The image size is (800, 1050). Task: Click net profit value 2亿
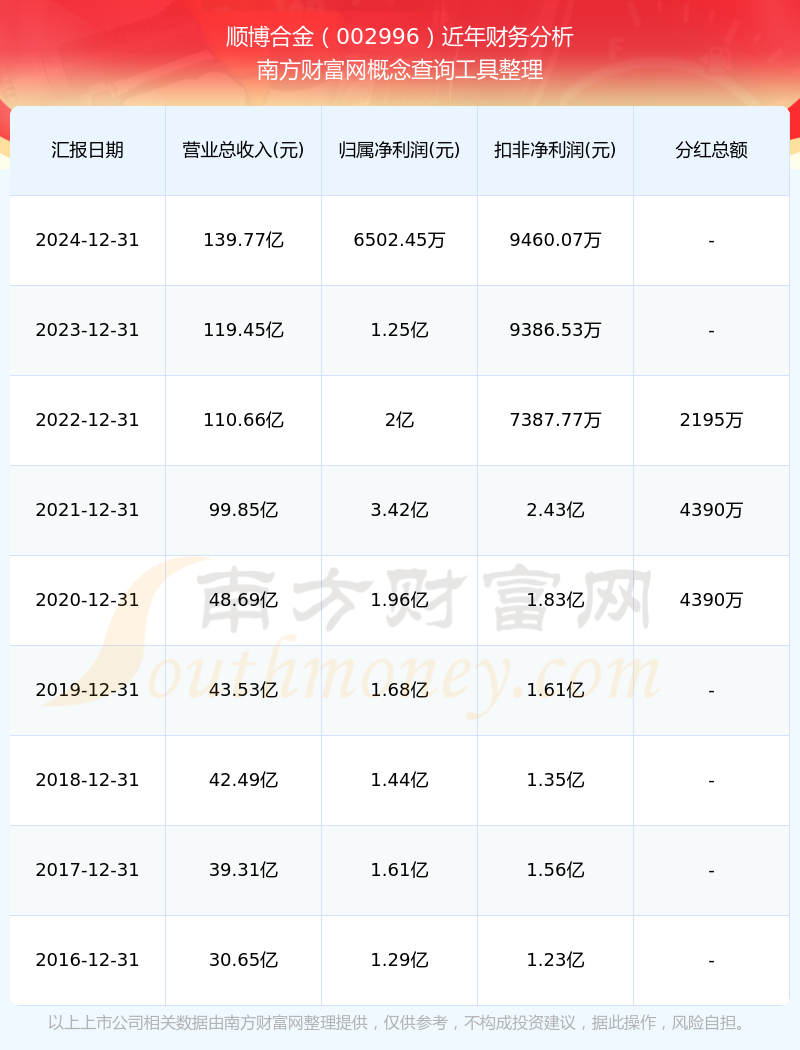coord(400,420)
